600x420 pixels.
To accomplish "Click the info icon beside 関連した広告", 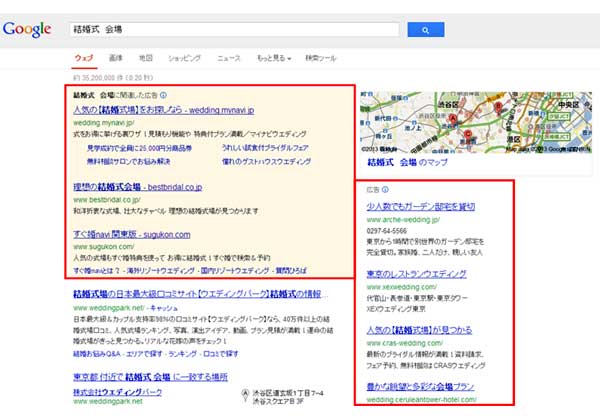I will (163, 95).
